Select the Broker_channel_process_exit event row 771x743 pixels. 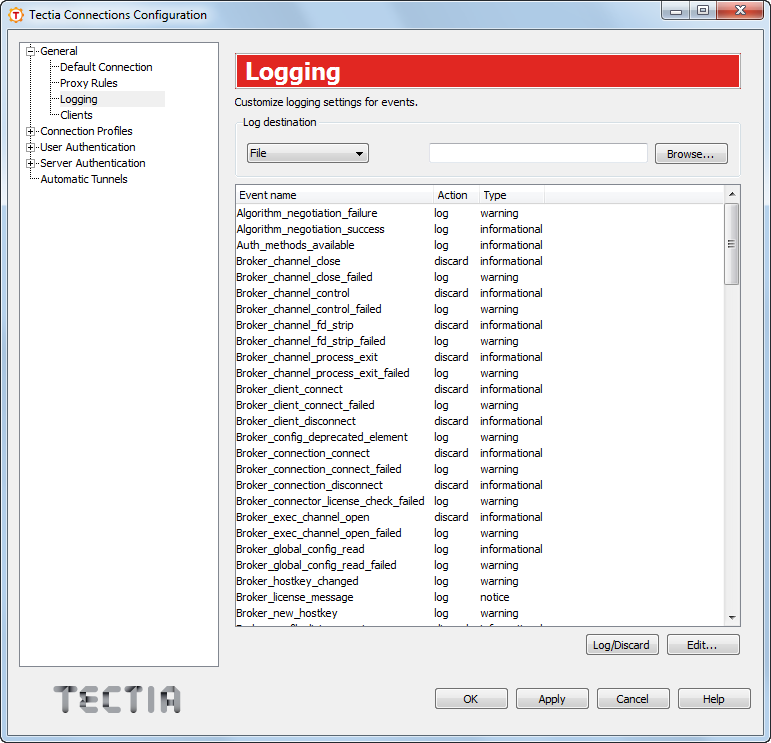(389, 357)
